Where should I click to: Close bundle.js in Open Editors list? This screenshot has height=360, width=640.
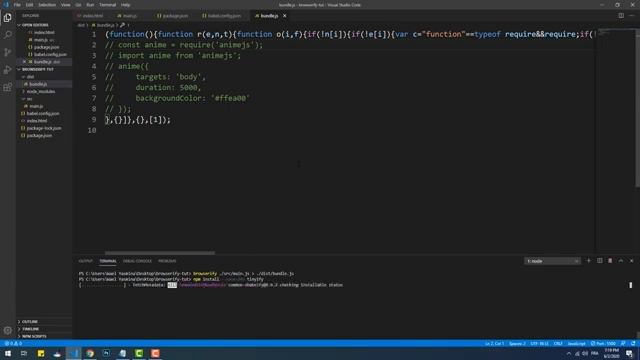24,62
